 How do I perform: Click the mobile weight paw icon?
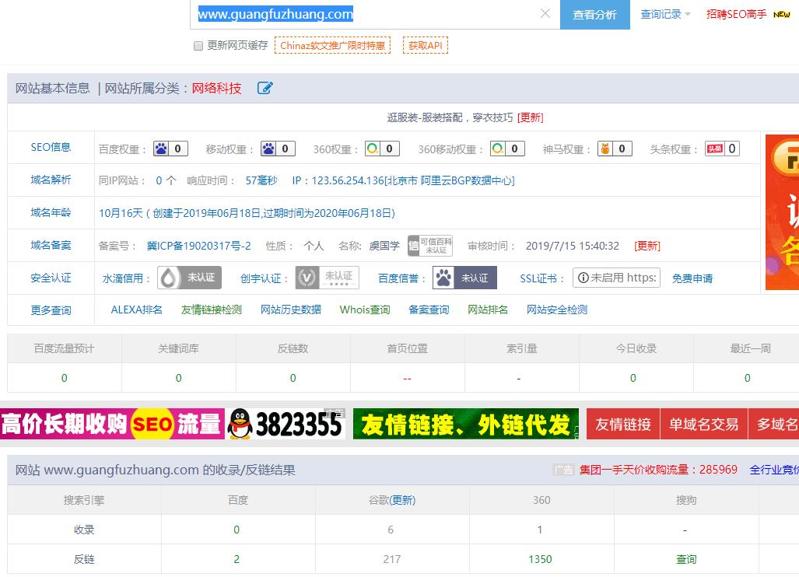point(268,149)
